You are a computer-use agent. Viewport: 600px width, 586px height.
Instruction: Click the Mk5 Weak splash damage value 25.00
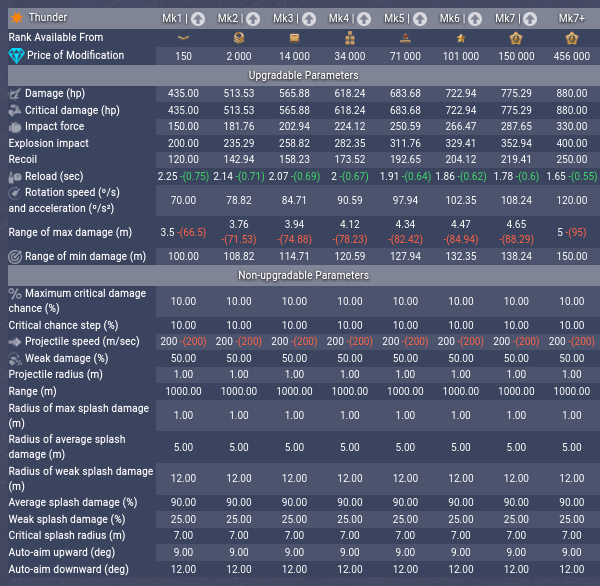coord(405,519)
